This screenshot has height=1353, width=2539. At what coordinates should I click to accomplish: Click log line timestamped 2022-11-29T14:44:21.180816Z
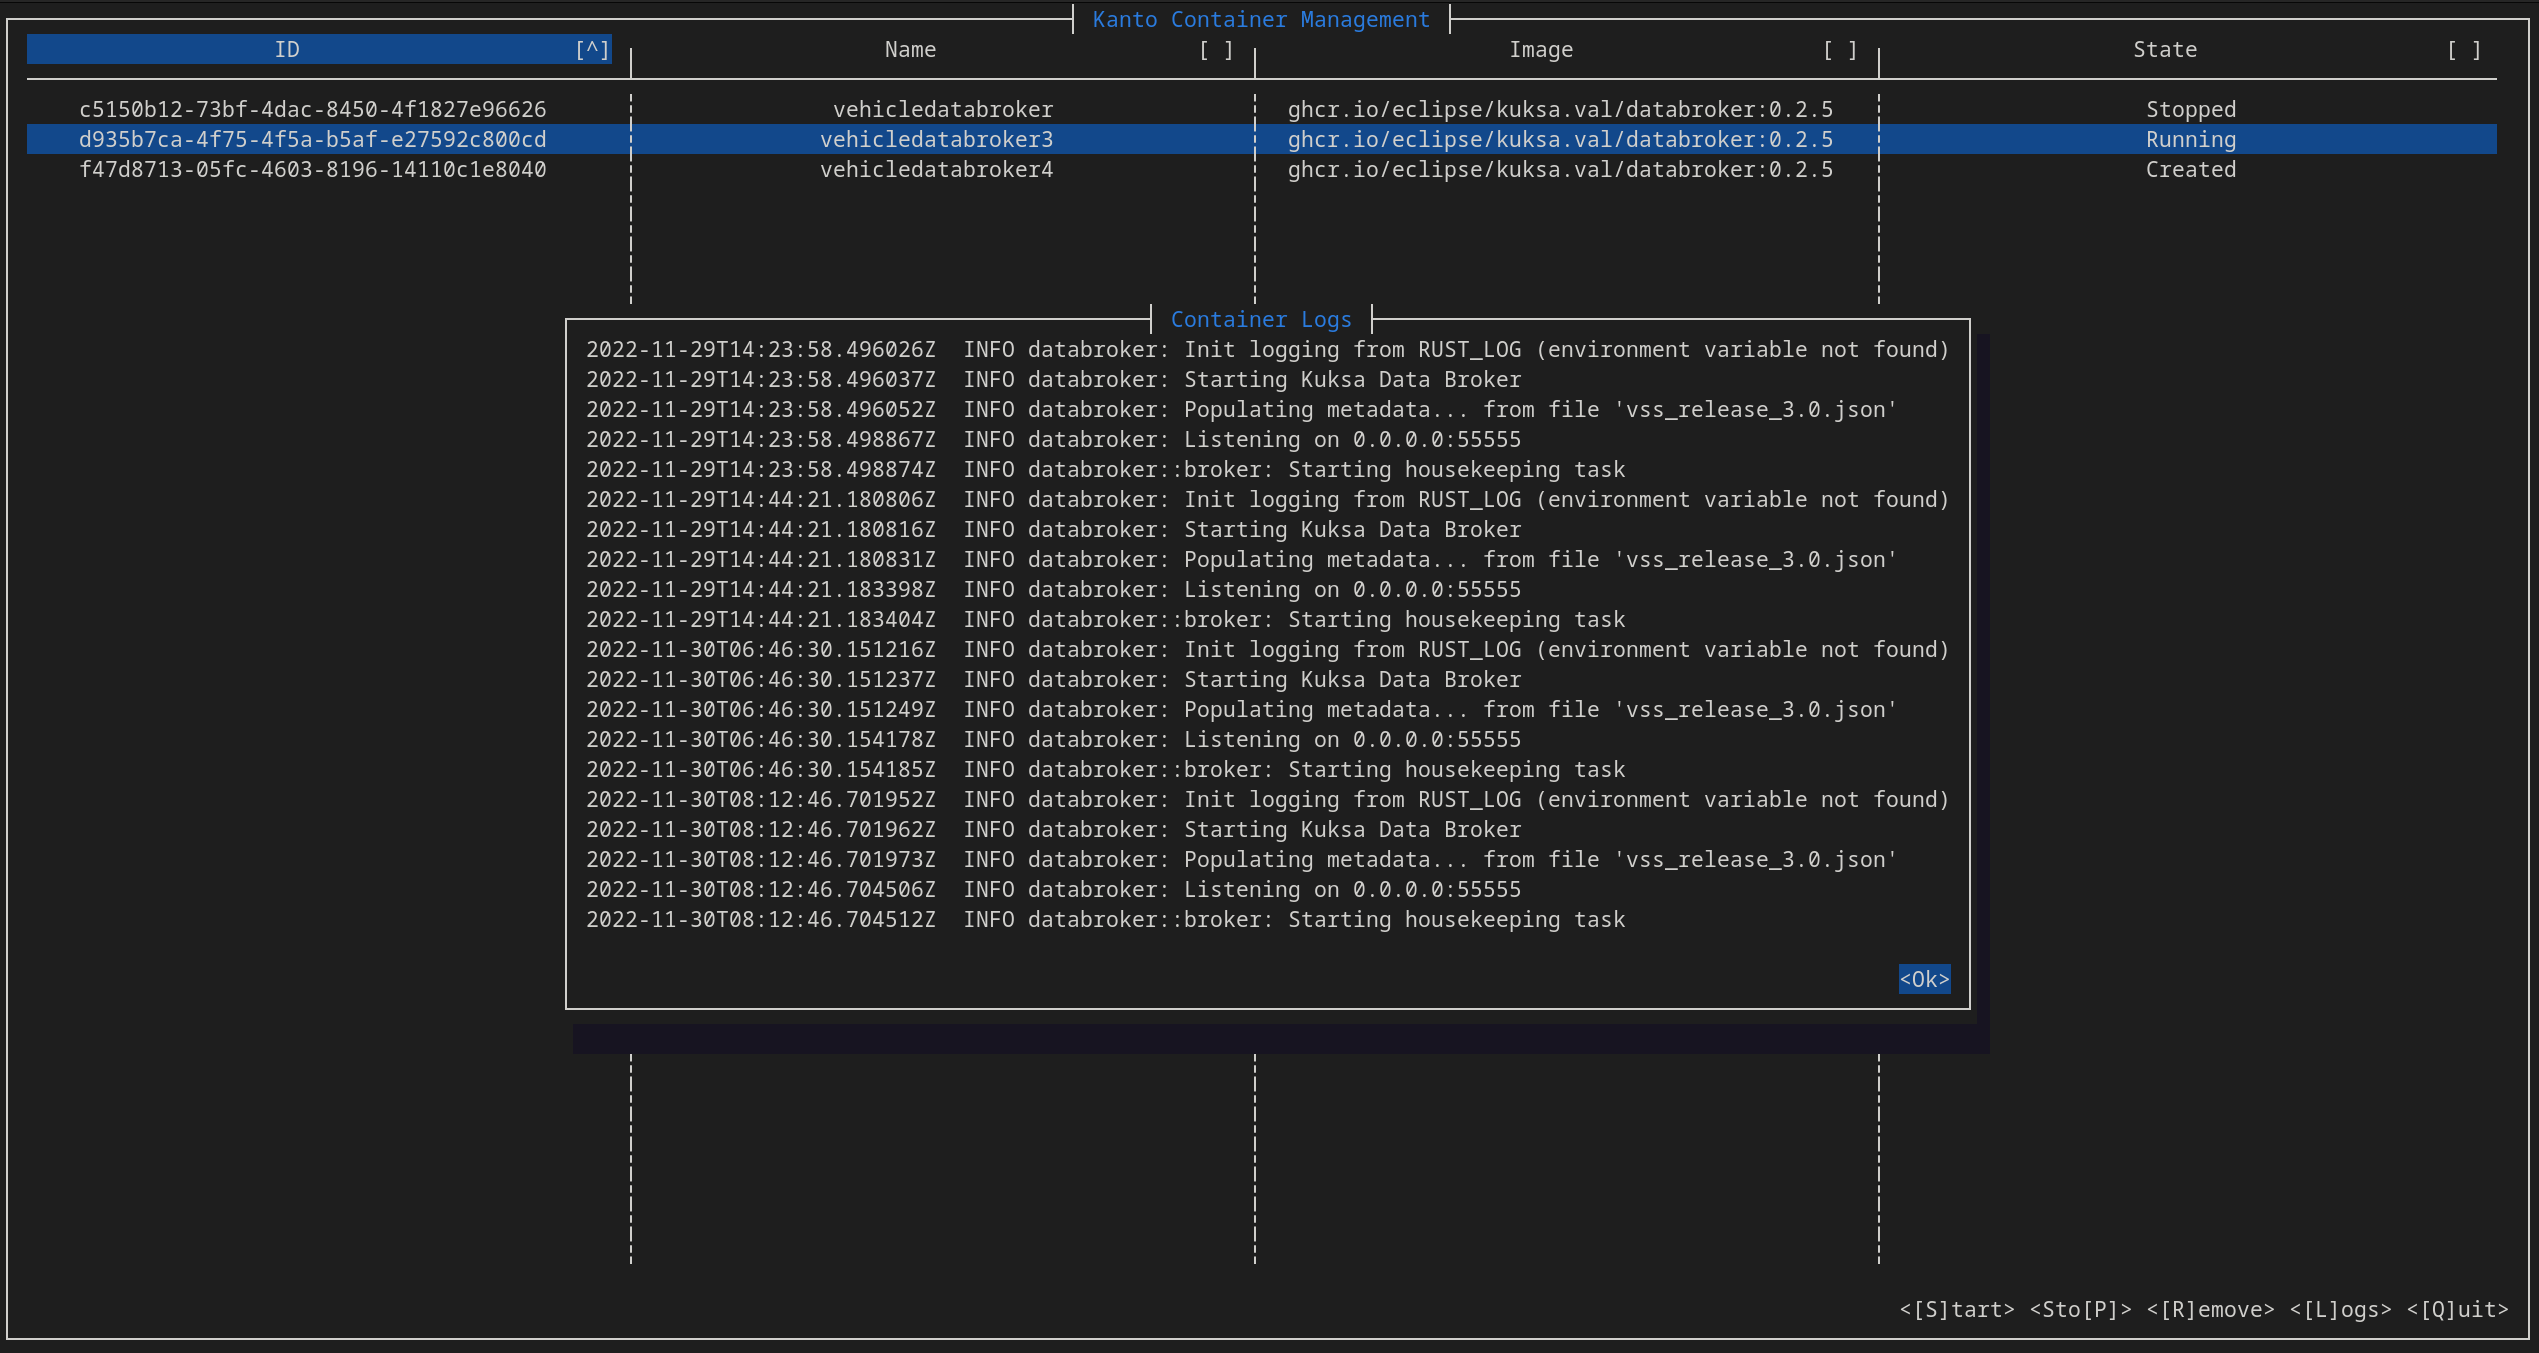[x=1054, y=529]
